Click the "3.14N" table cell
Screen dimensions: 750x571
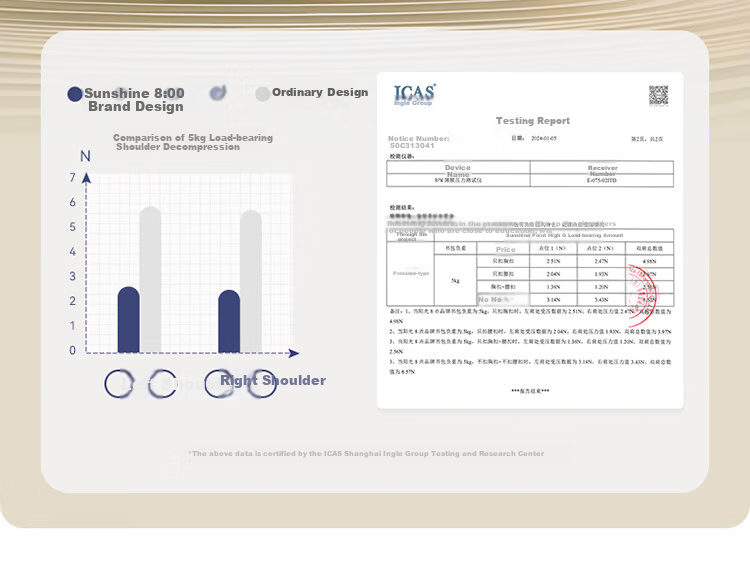tap(553, 299)
